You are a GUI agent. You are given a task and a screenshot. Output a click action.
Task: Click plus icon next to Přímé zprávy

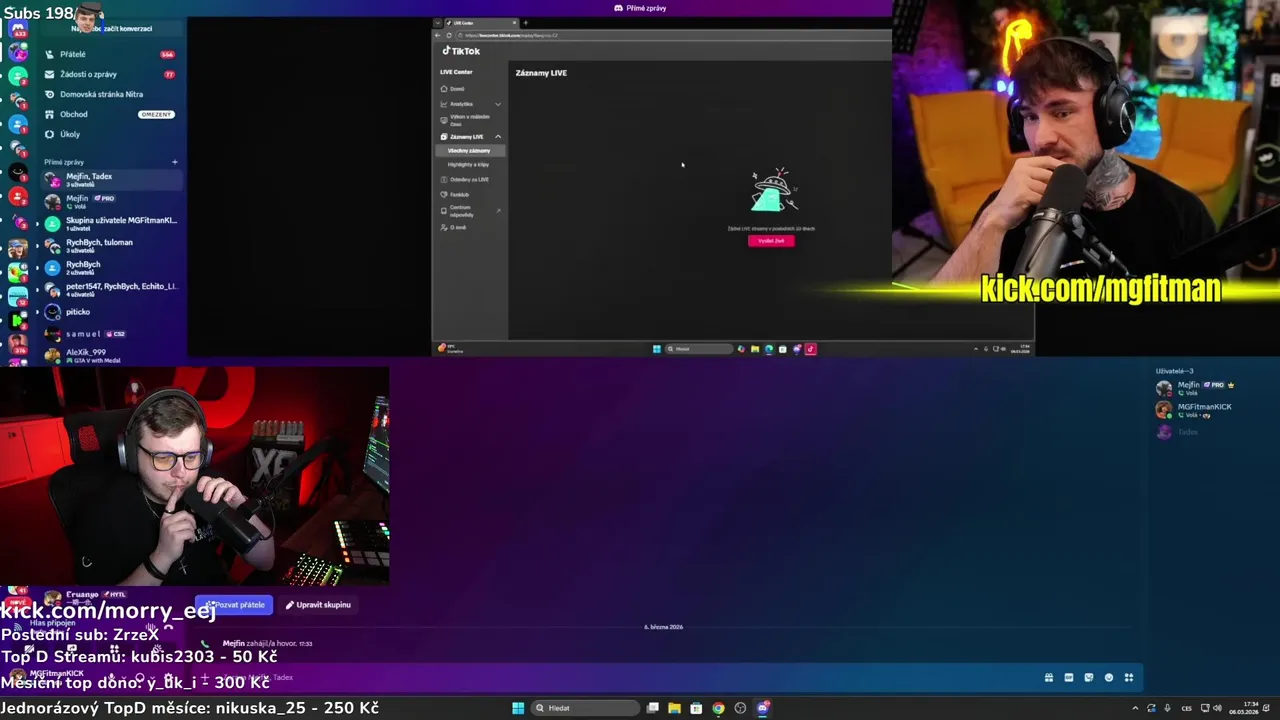coord(174,162)
